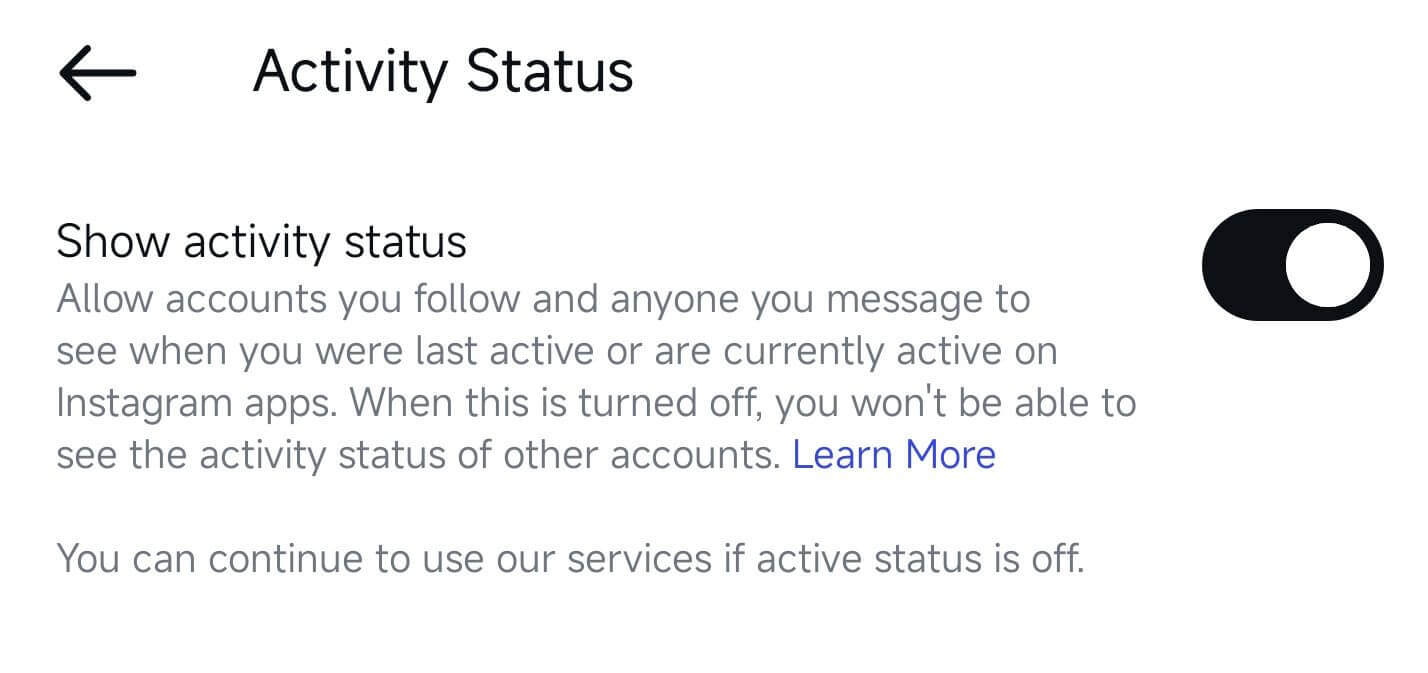Select the Activity Status page title
1428x673 pixels.
coord(444,70)
